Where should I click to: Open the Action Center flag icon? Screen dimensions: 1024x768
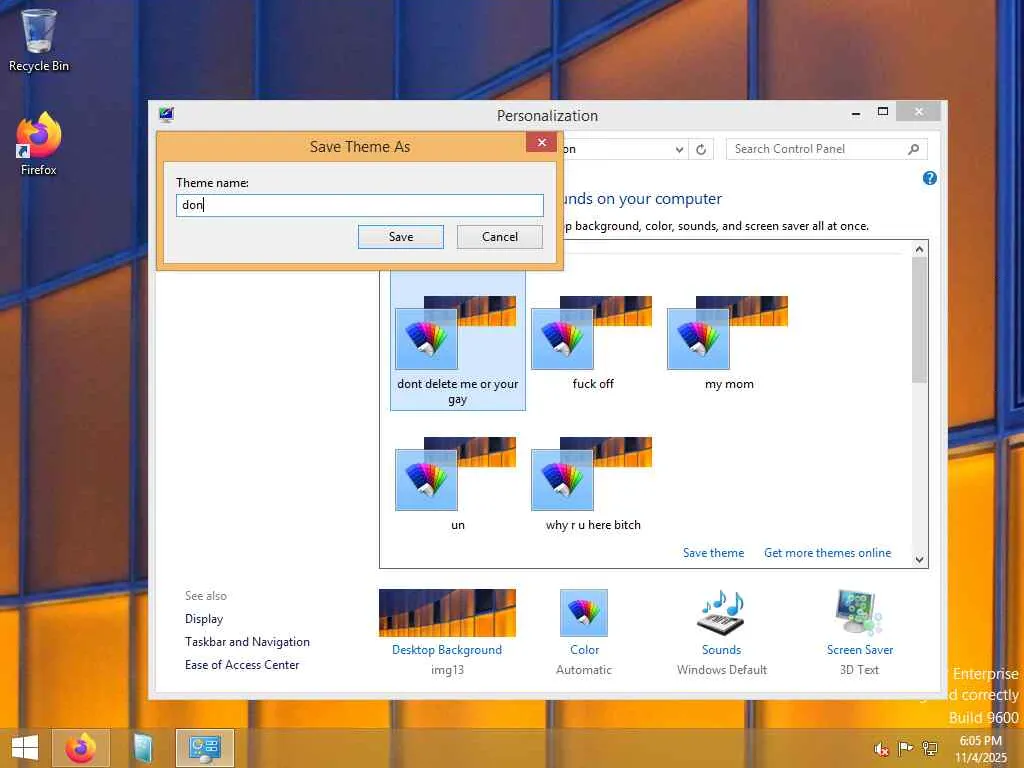[x=905, y=748]
